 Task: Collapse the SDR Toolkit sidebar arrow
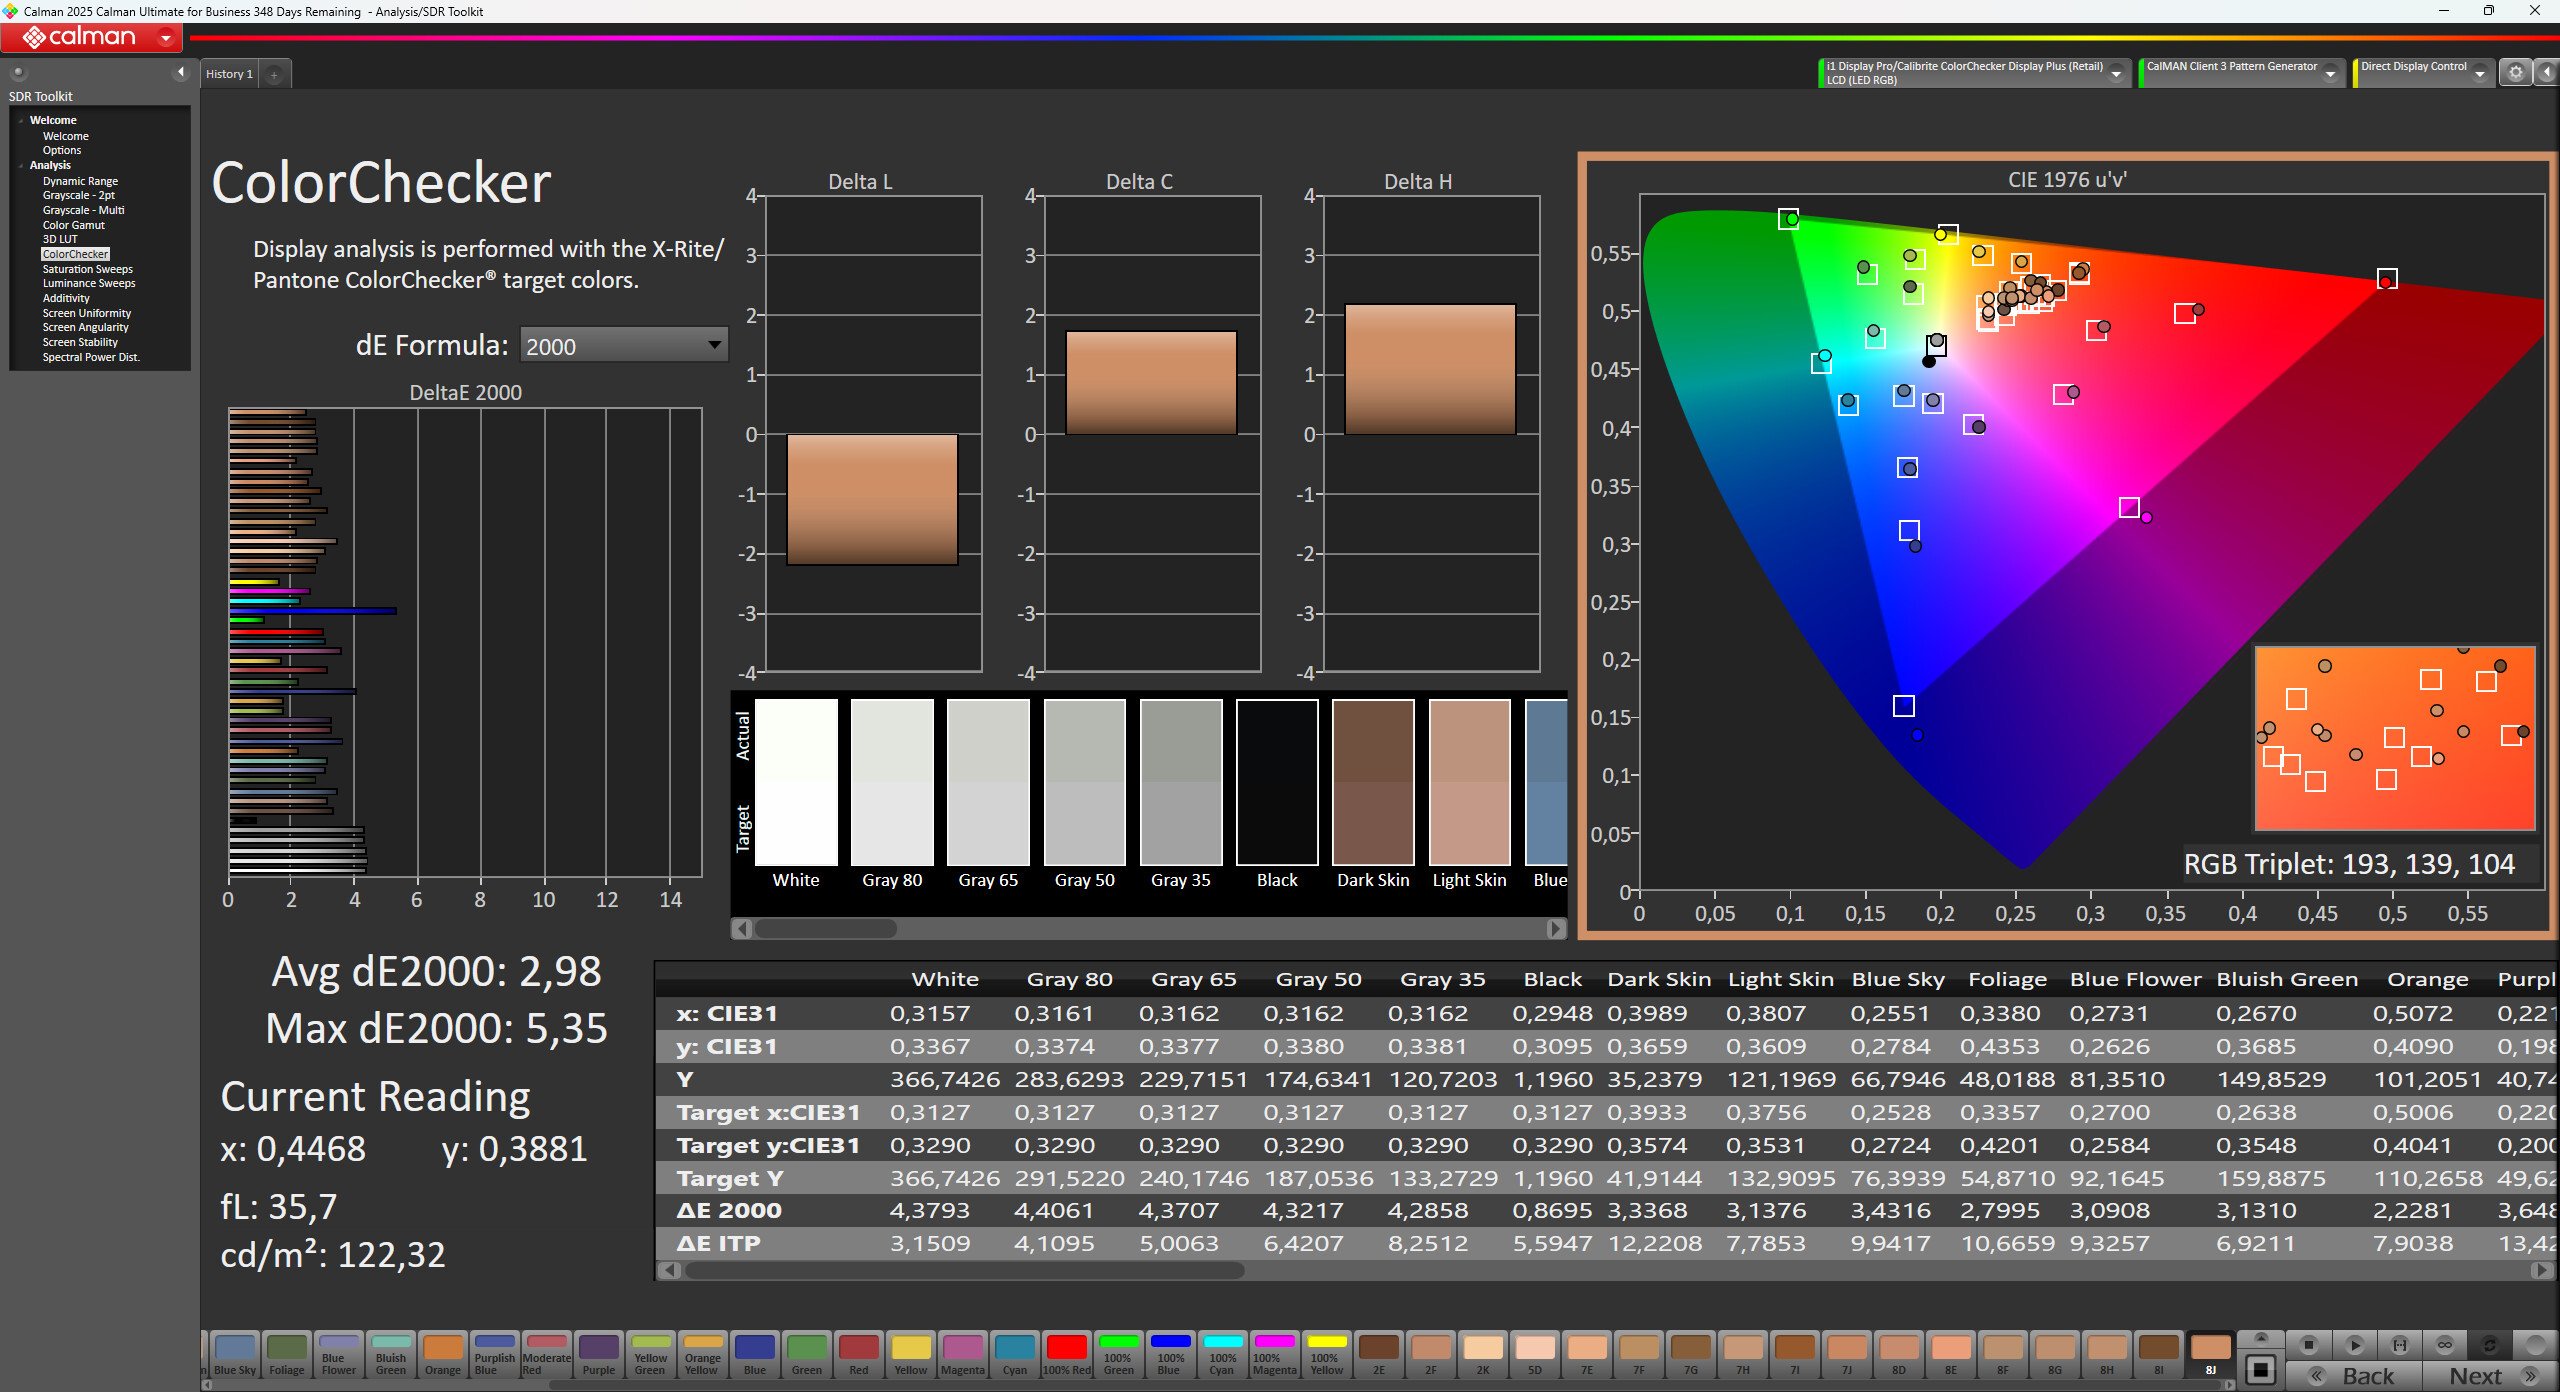pos(181,72)
